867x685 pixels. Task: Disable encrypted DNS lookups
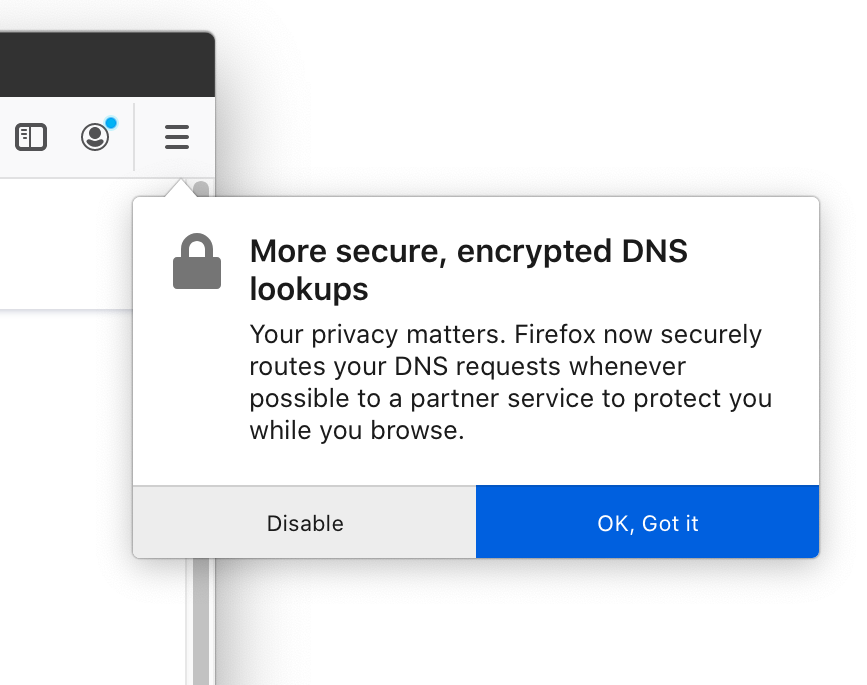(305, 522)
